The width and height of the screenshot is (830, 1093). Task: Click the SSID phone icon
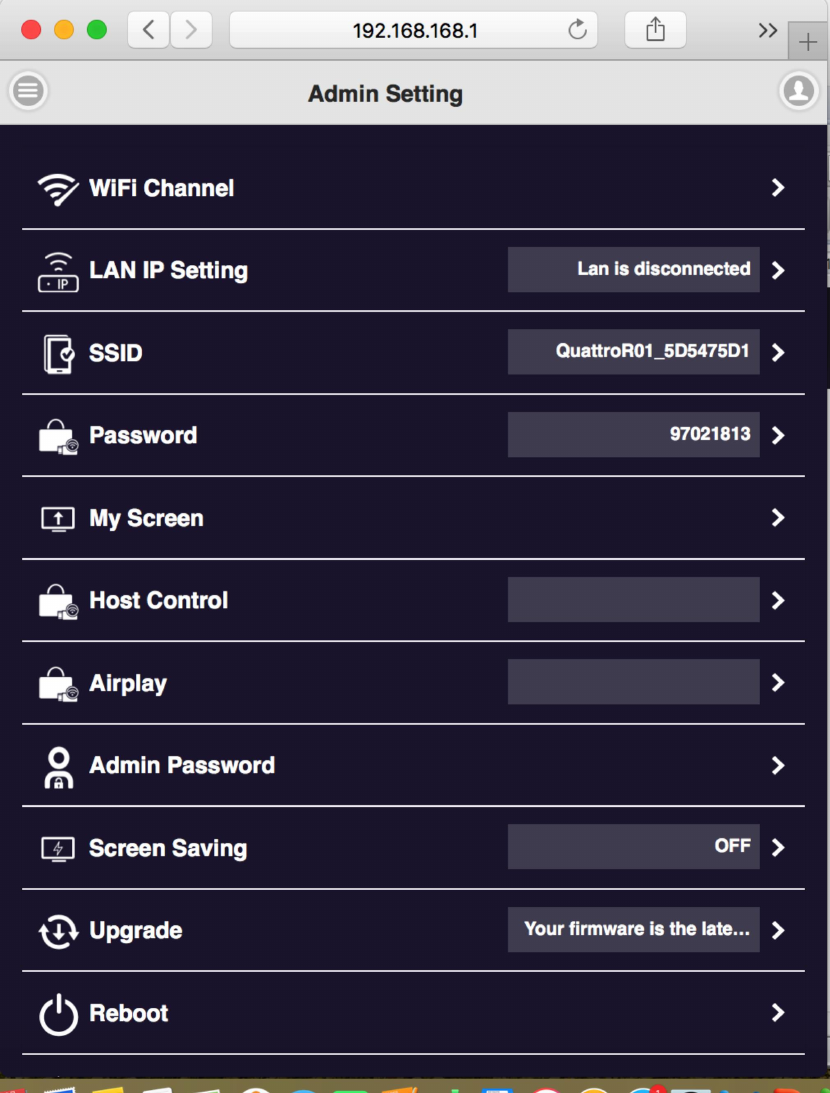(x=58, y=353)
